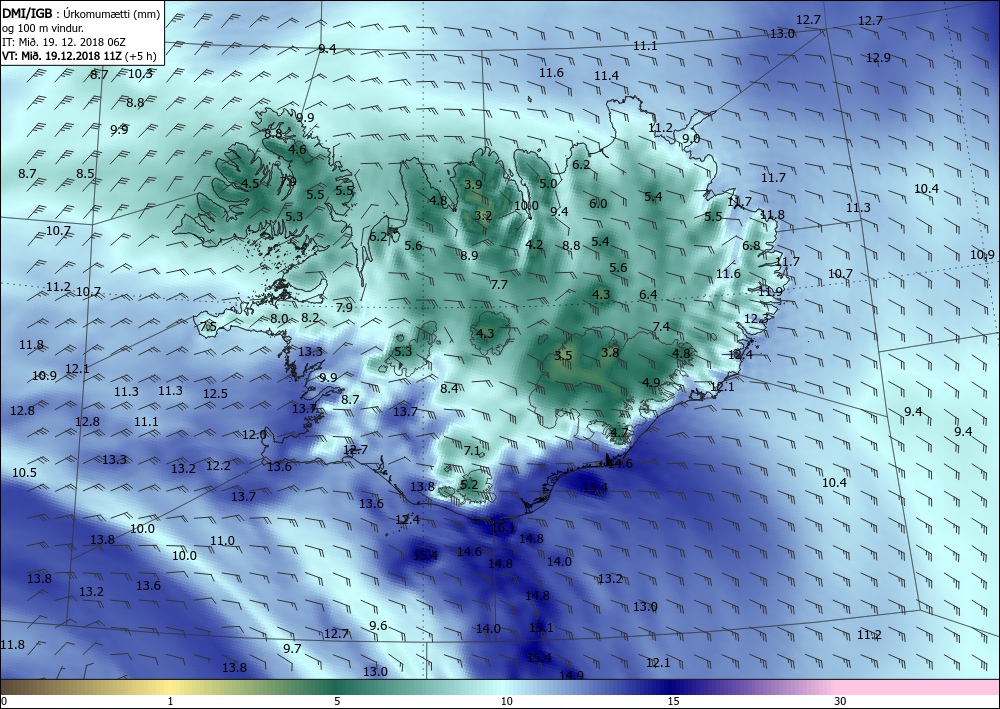Click the "15" tick label on color scale
The image size is (1000, 709).
coord(673,701)
